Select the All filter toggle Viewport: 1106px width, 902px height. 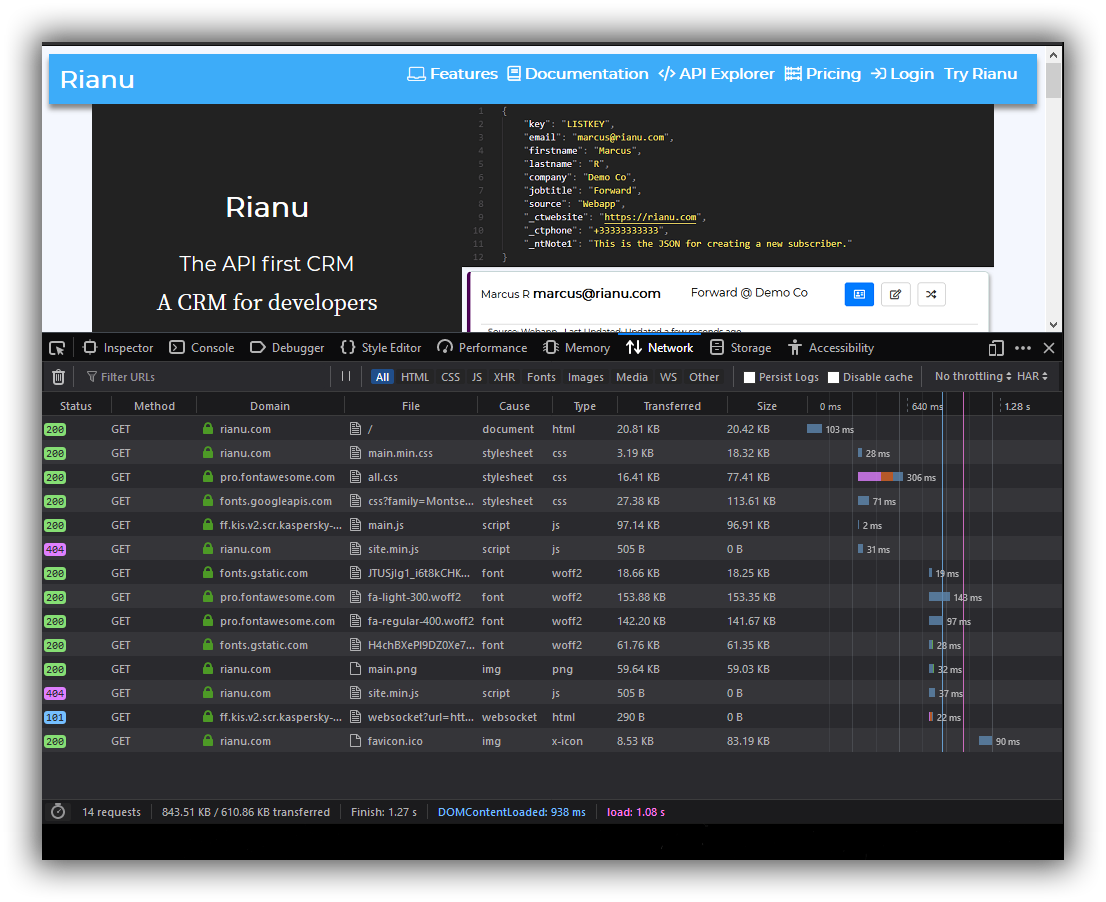382,377
